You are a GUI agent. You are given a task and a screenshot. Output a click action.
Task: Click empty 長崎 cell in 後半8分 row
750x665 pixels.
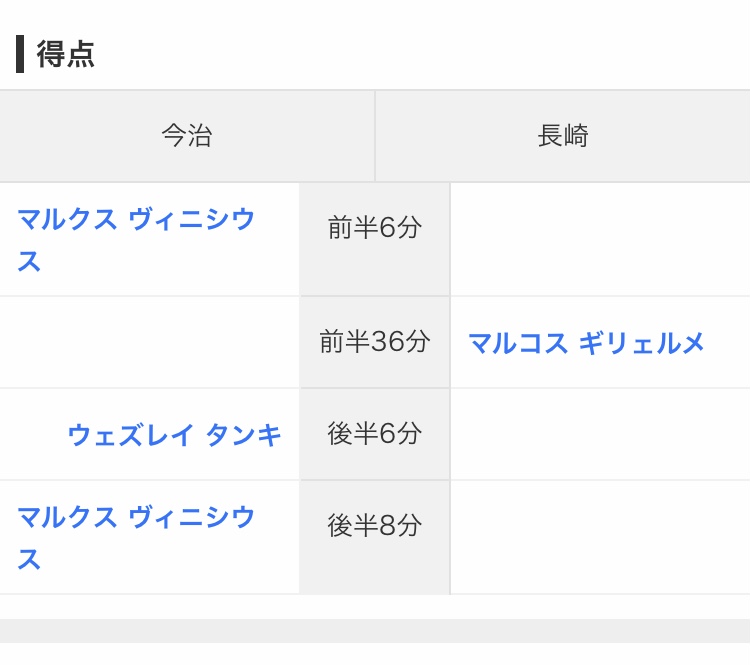pyautogui.click(x=600, y=537)
